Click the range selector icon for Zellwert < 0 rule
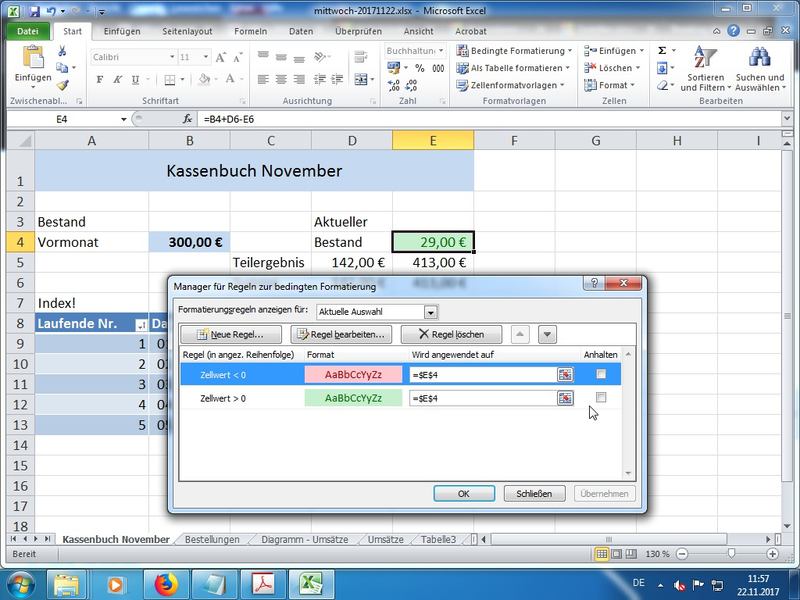This screenshot has width=800, height=600. pos(566,374)
